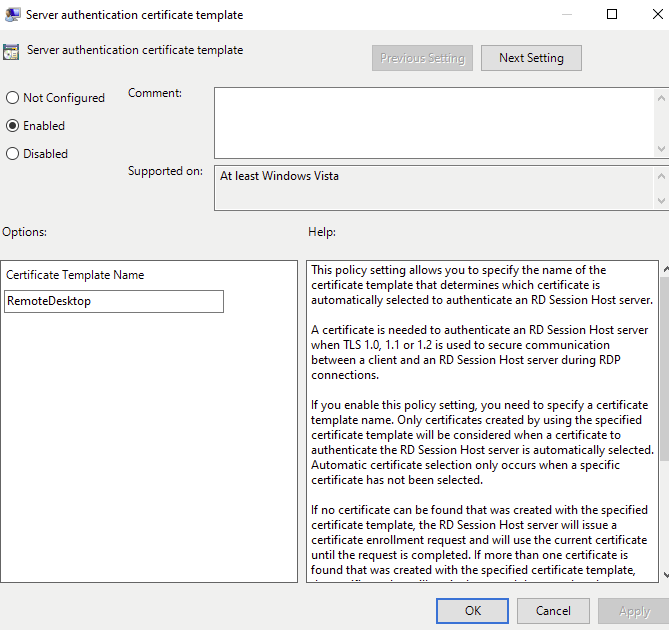Select the Not Configured option

[13, 98]
